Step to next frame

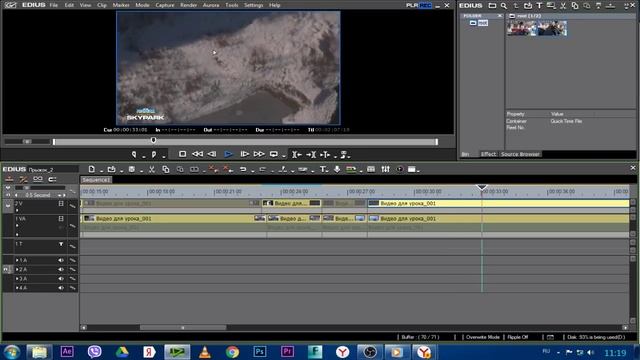click(244, 154)
